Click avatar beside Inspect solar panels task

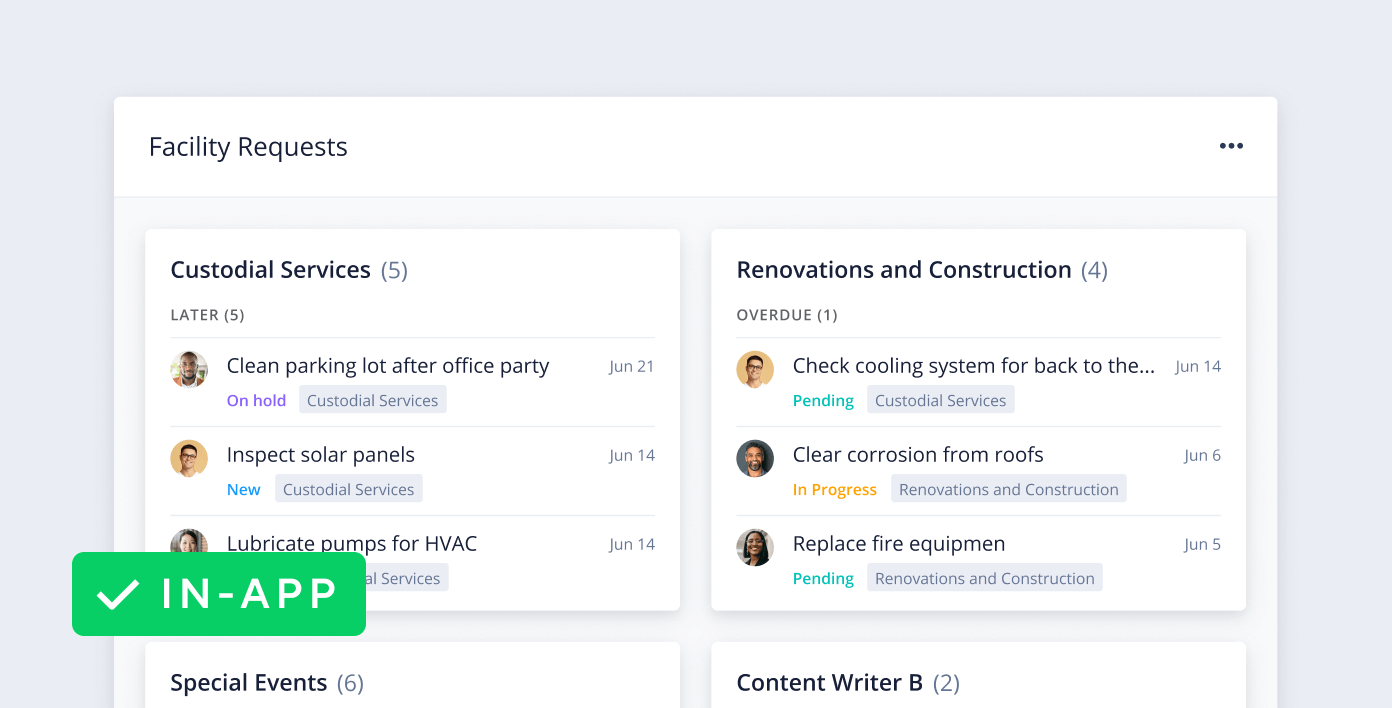189,458
